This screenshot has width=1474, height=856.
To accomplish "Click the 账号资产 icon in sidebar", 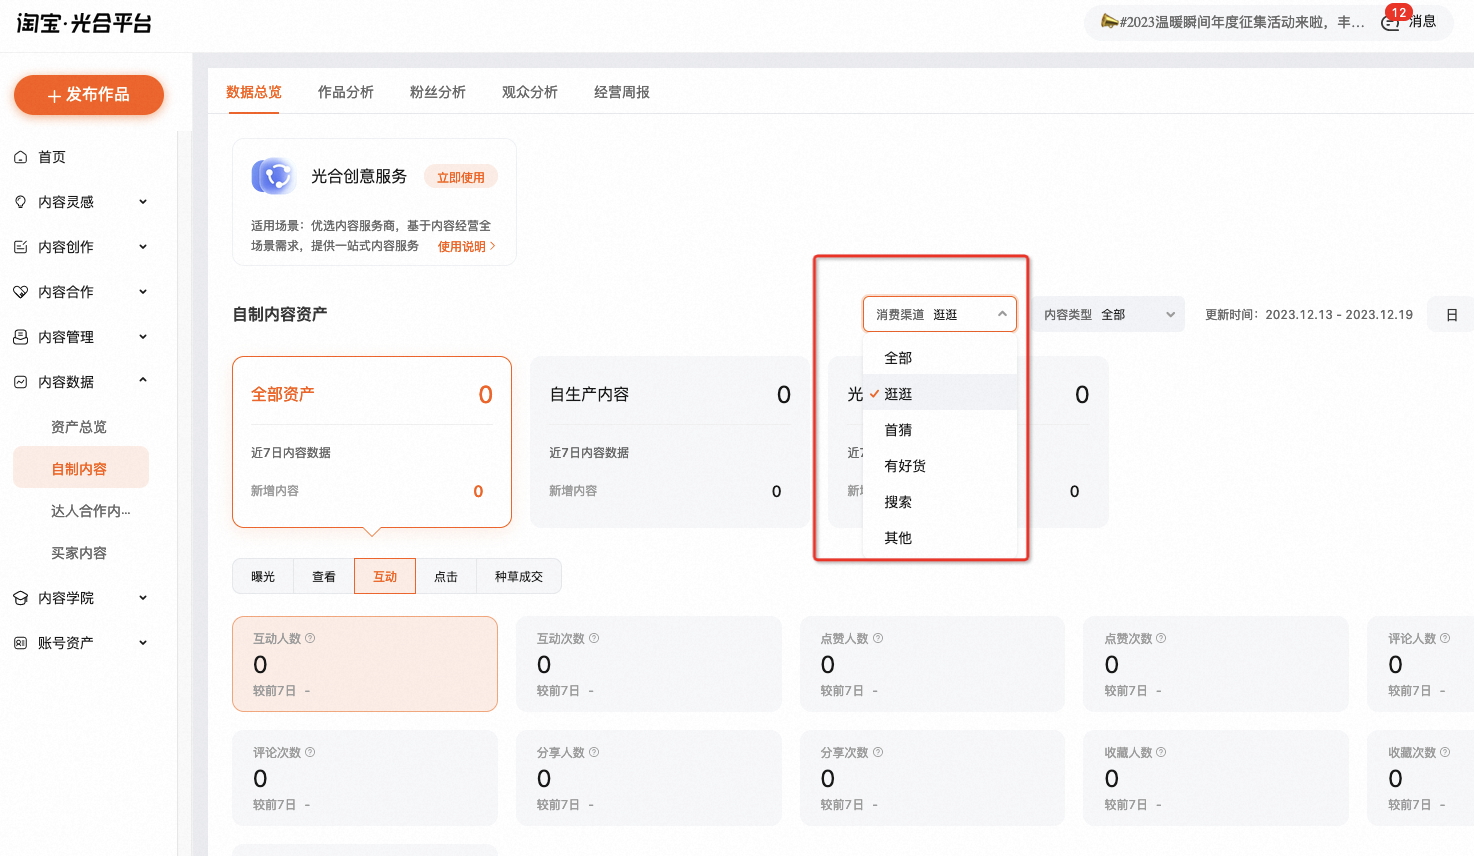I will [x=20, y=643].
